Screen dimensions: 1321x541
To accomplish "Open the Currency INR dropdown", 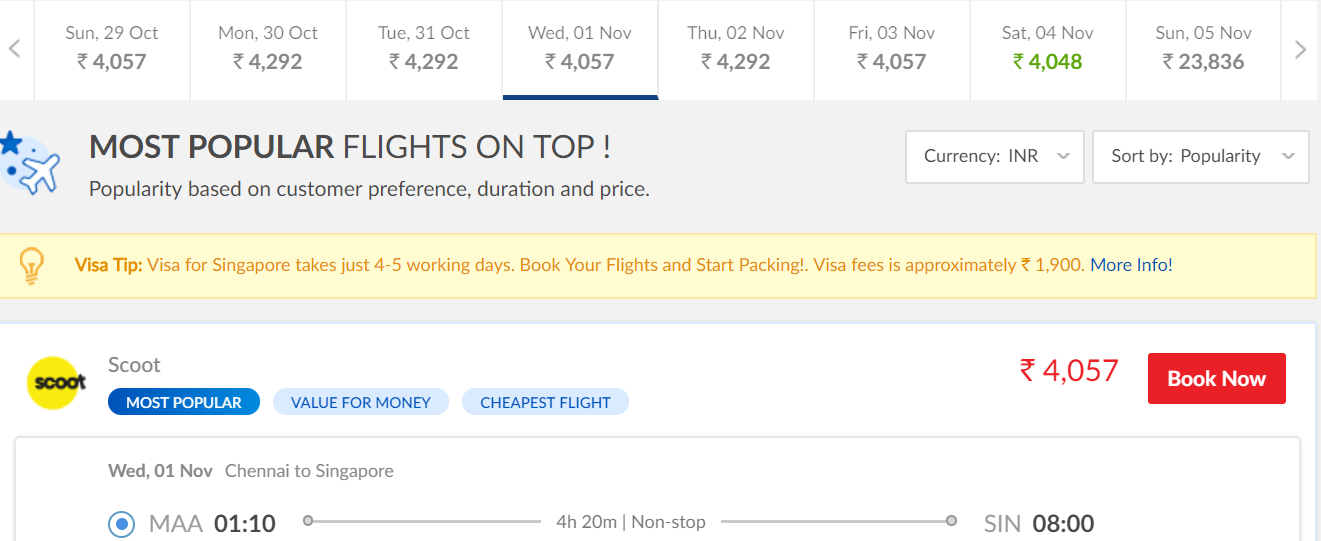I will point(994,157).
